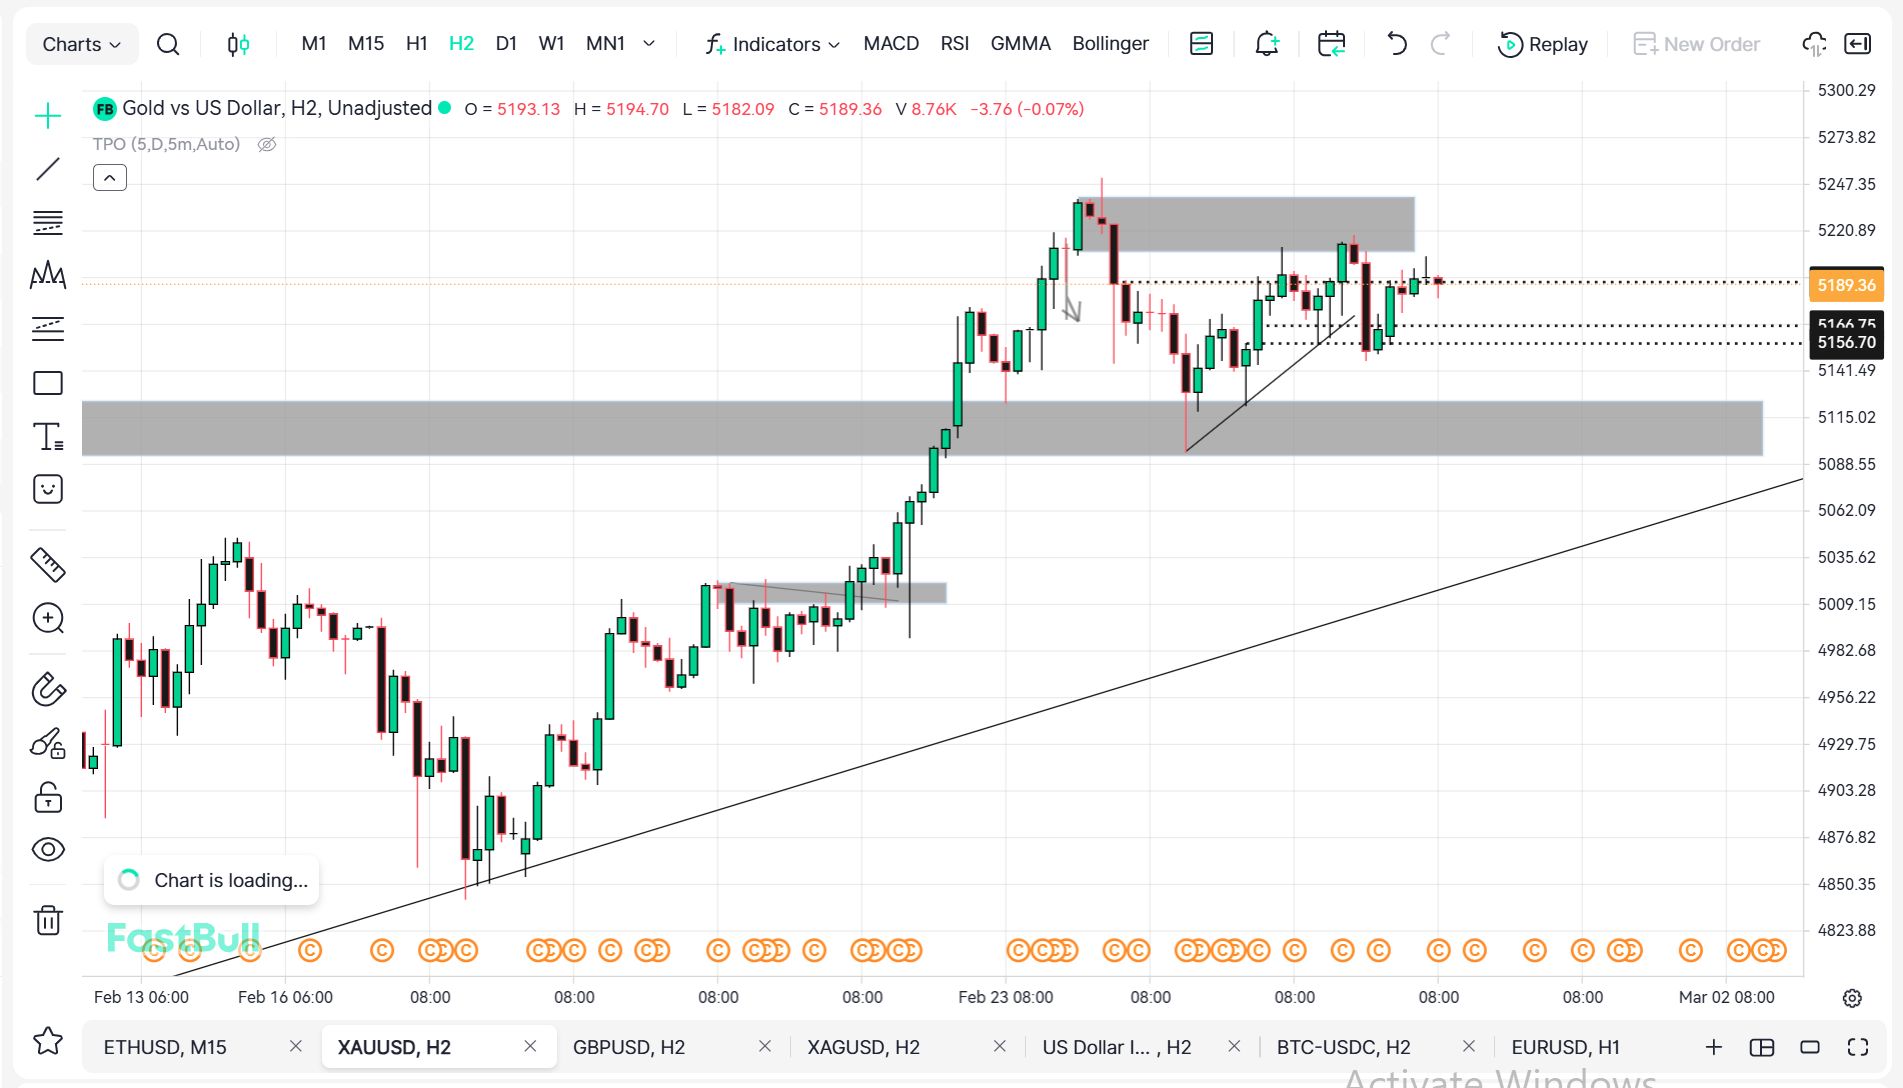
Task: Select the text annotation tool
Action: [x=48, y=437]
